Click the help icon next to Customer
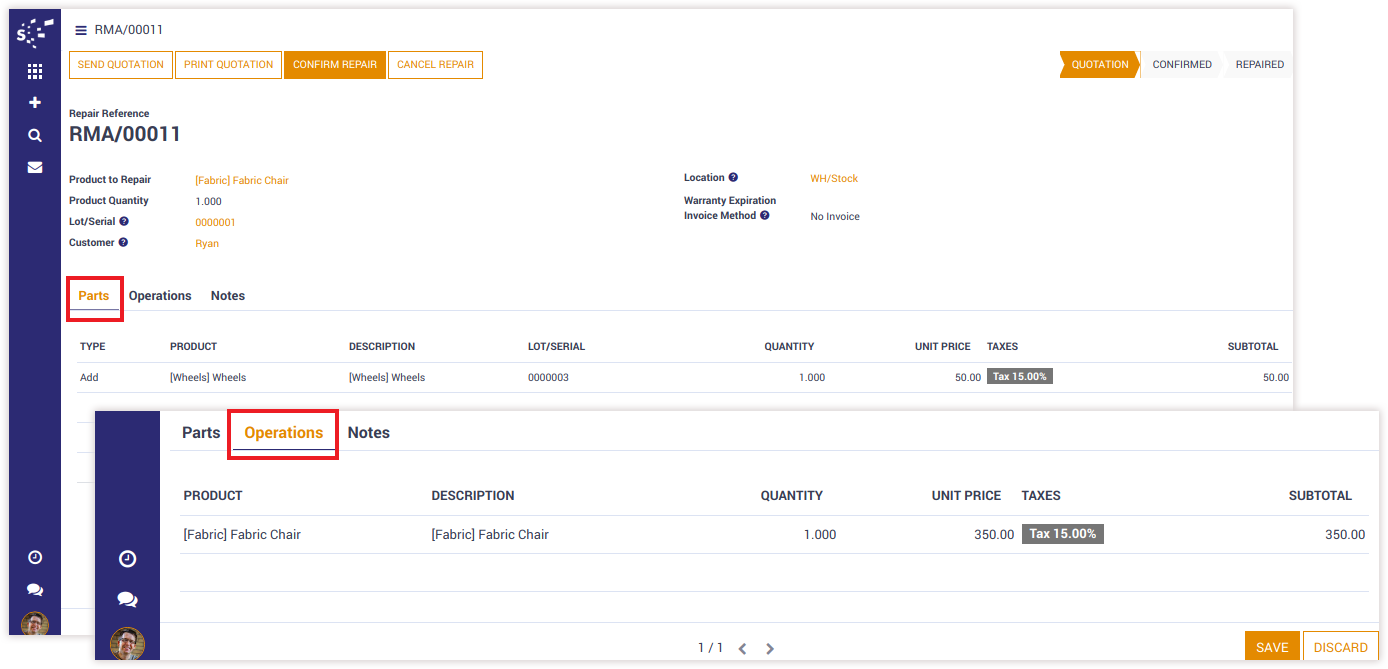This screenshot has width=1388, height=669. pyautogui.click(x=123, y=242)
